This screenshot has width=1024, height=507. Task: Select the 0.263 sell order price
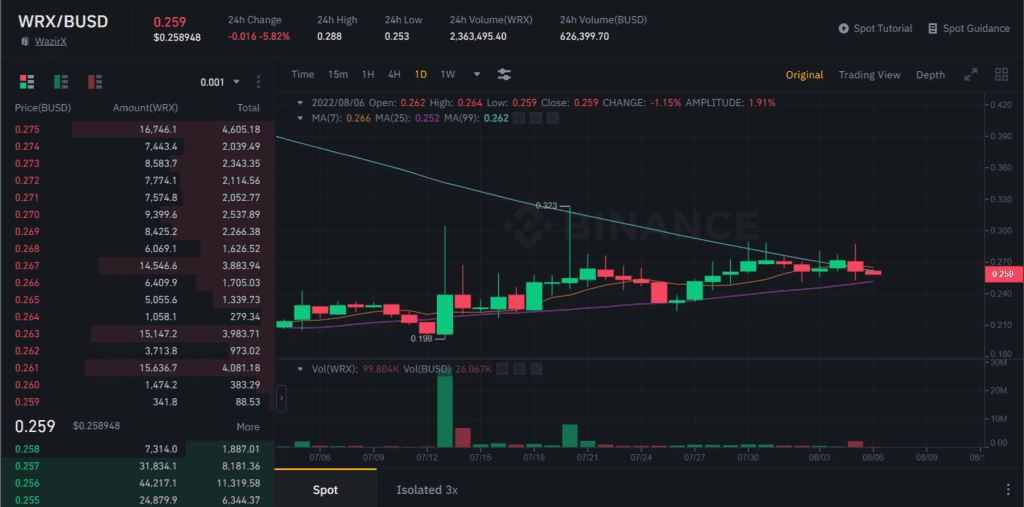pos(27,334)
